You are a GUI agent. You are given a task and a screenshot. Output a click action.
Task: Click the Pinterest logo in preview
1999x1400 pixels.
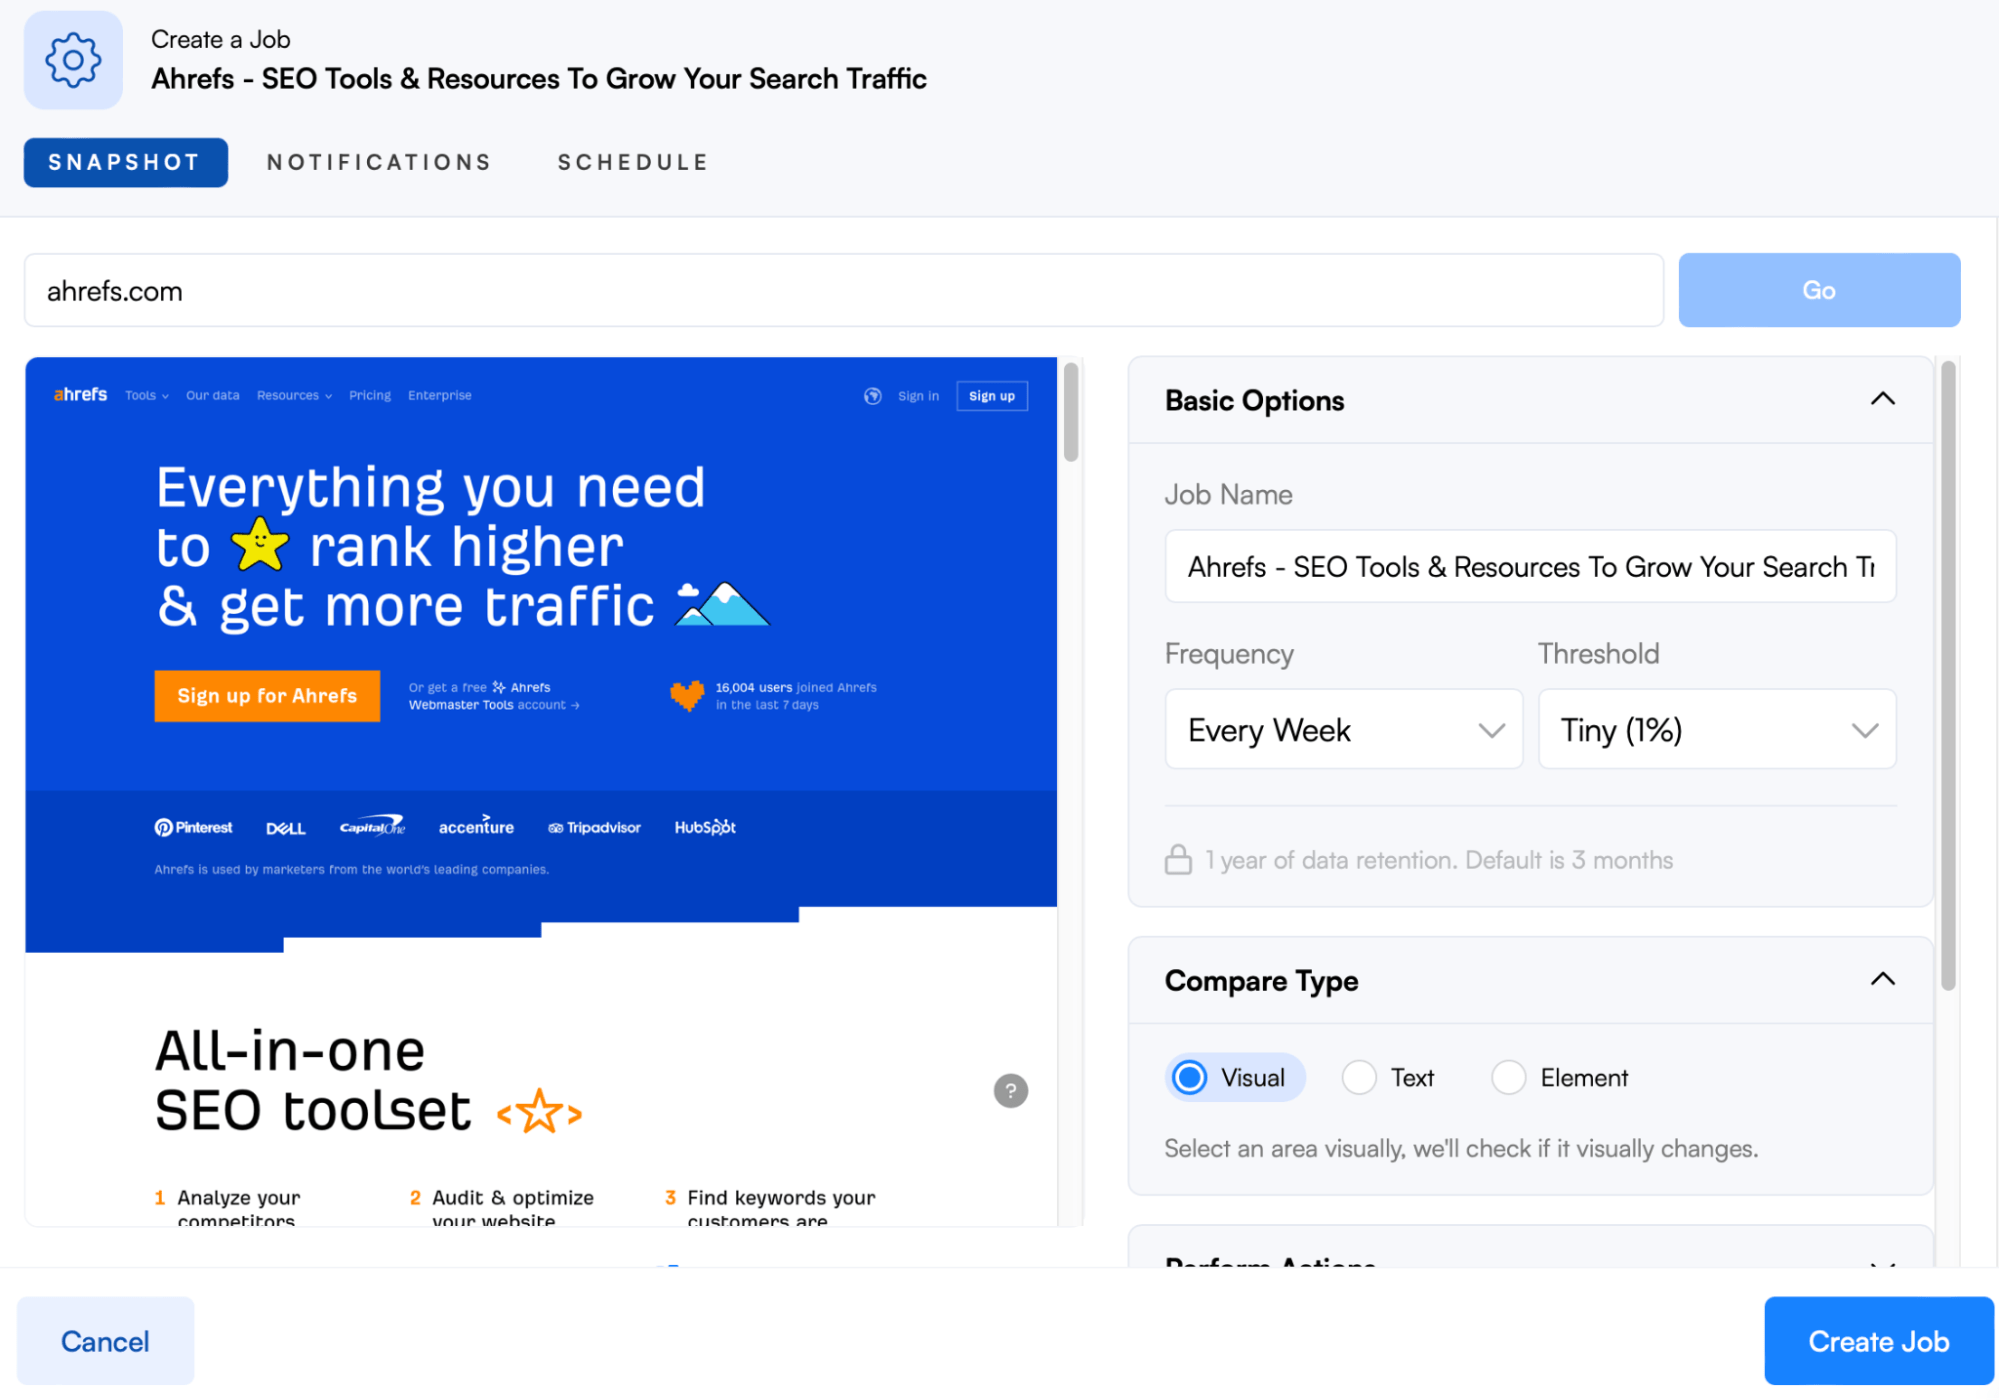(x=193, y=827)
